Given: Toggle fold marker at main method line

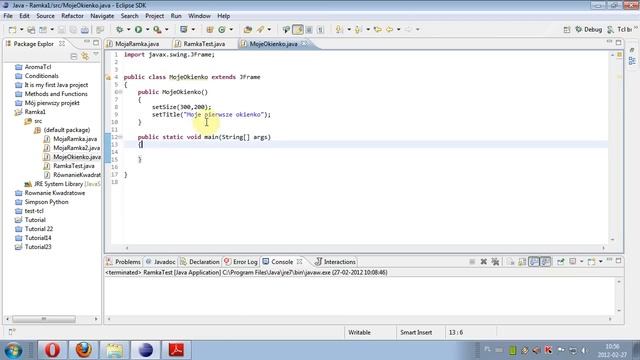Looking at the screenshot, I should coord(121,137).
